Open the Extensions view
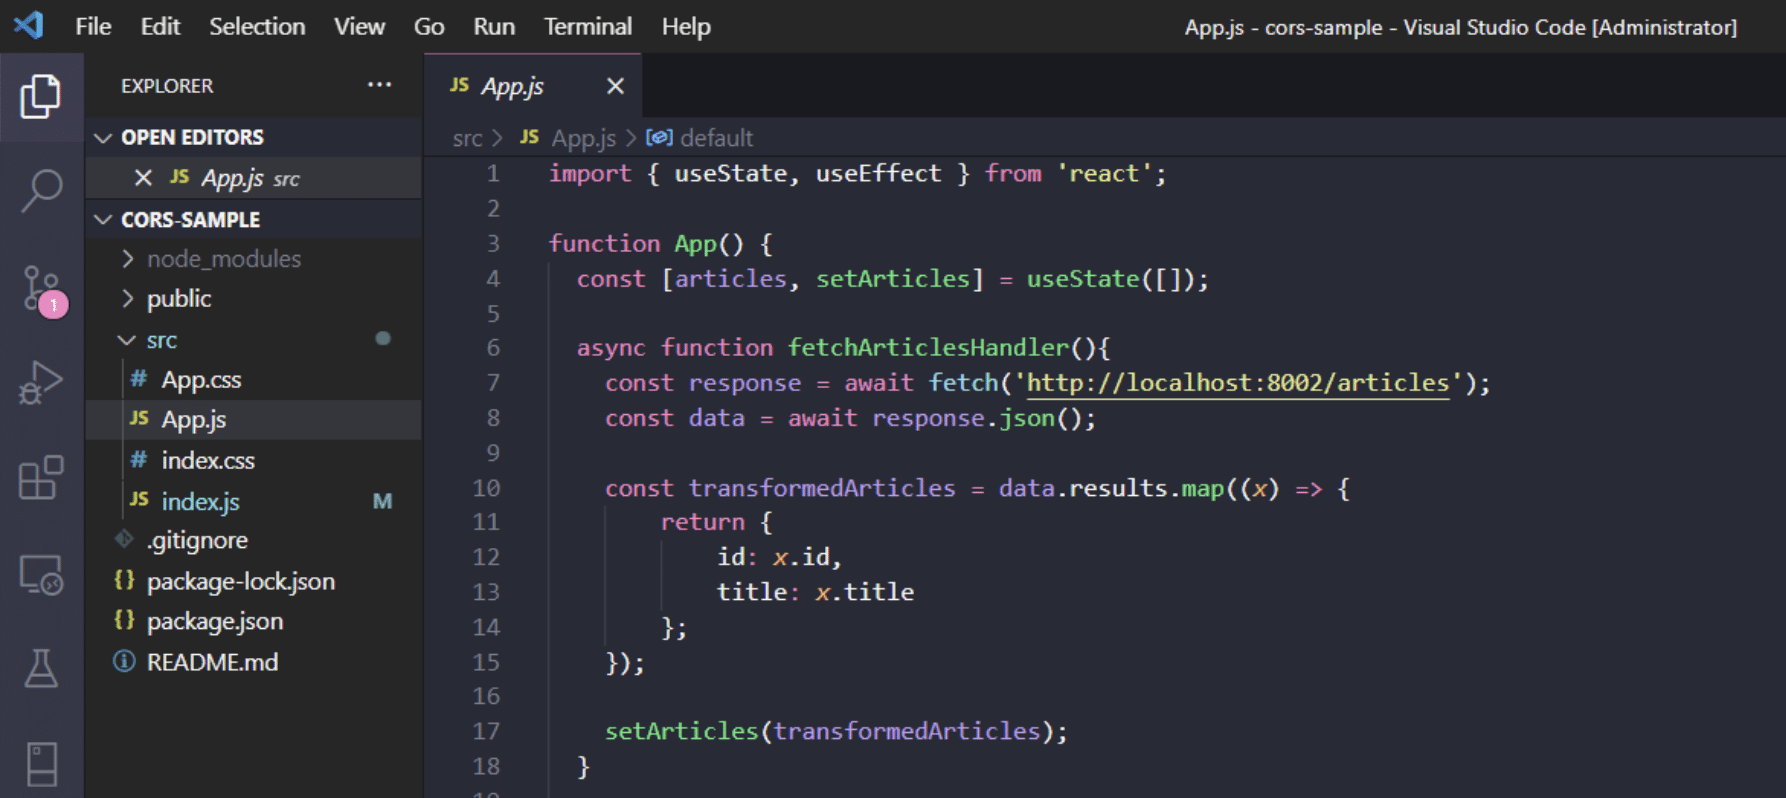 click(41, 477)
